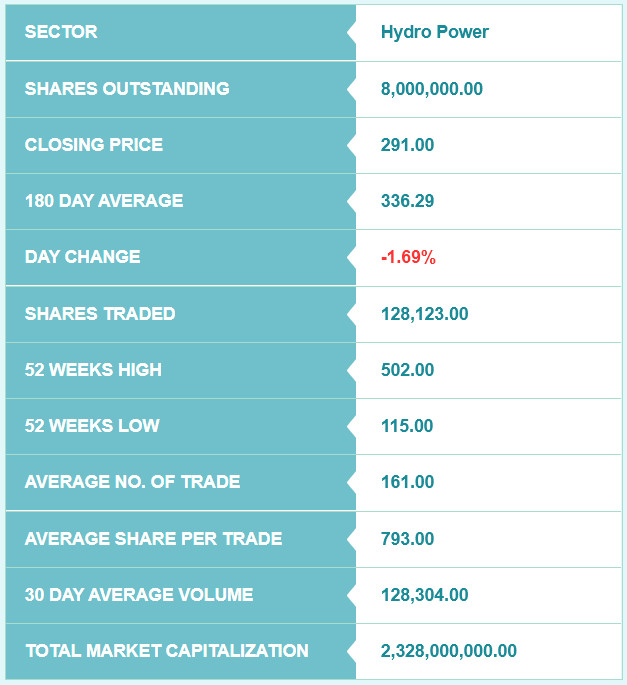
Task: Select the 793.00 average share per trade value
Action: coord(407,538)
